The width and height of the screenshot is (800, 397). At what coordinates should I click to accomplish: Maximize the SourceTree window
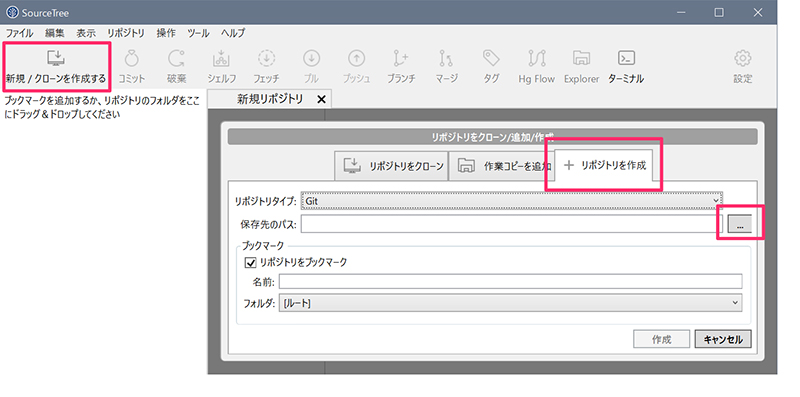pyautogui.click(x=719, y=13)
